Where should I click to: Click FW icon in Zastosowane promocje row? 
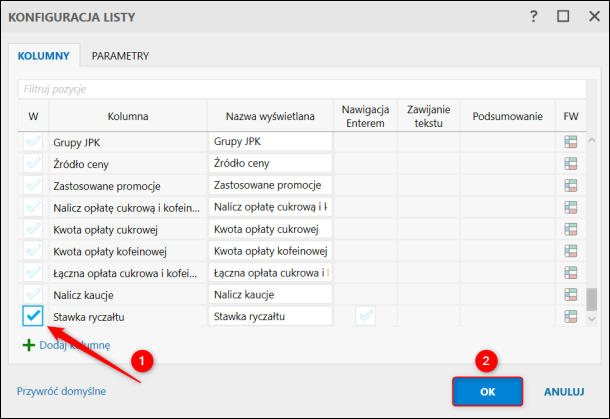[x=571, y=186]
